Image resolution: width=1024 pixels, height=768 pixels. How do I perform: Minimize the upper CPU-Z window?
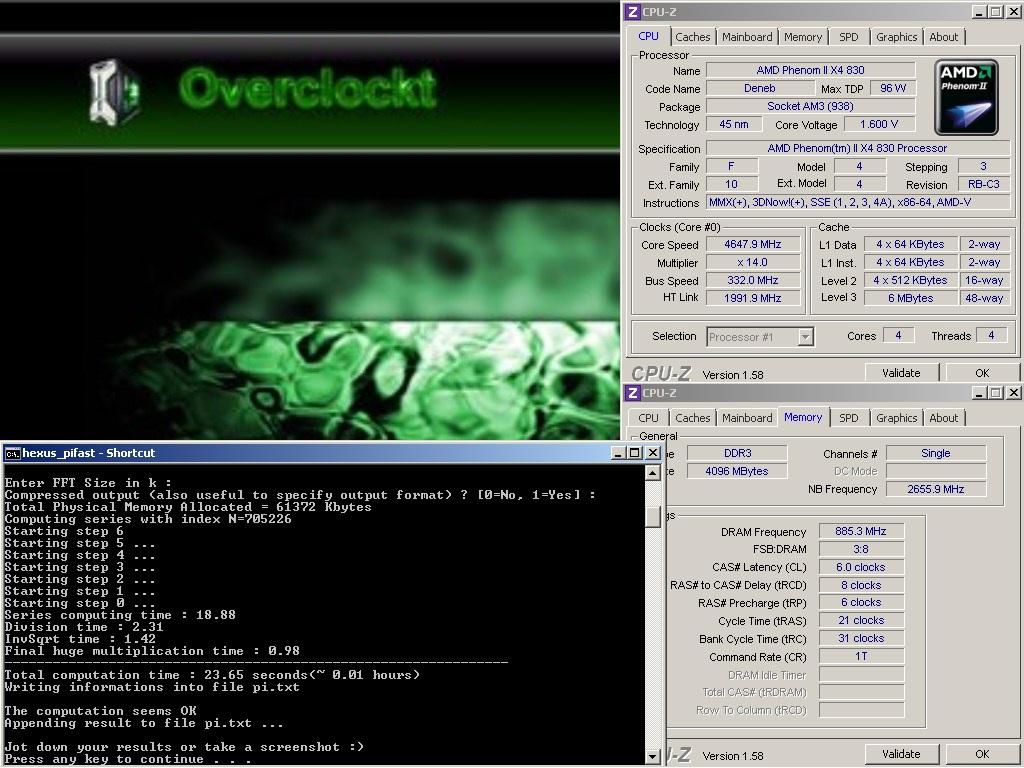979,12
